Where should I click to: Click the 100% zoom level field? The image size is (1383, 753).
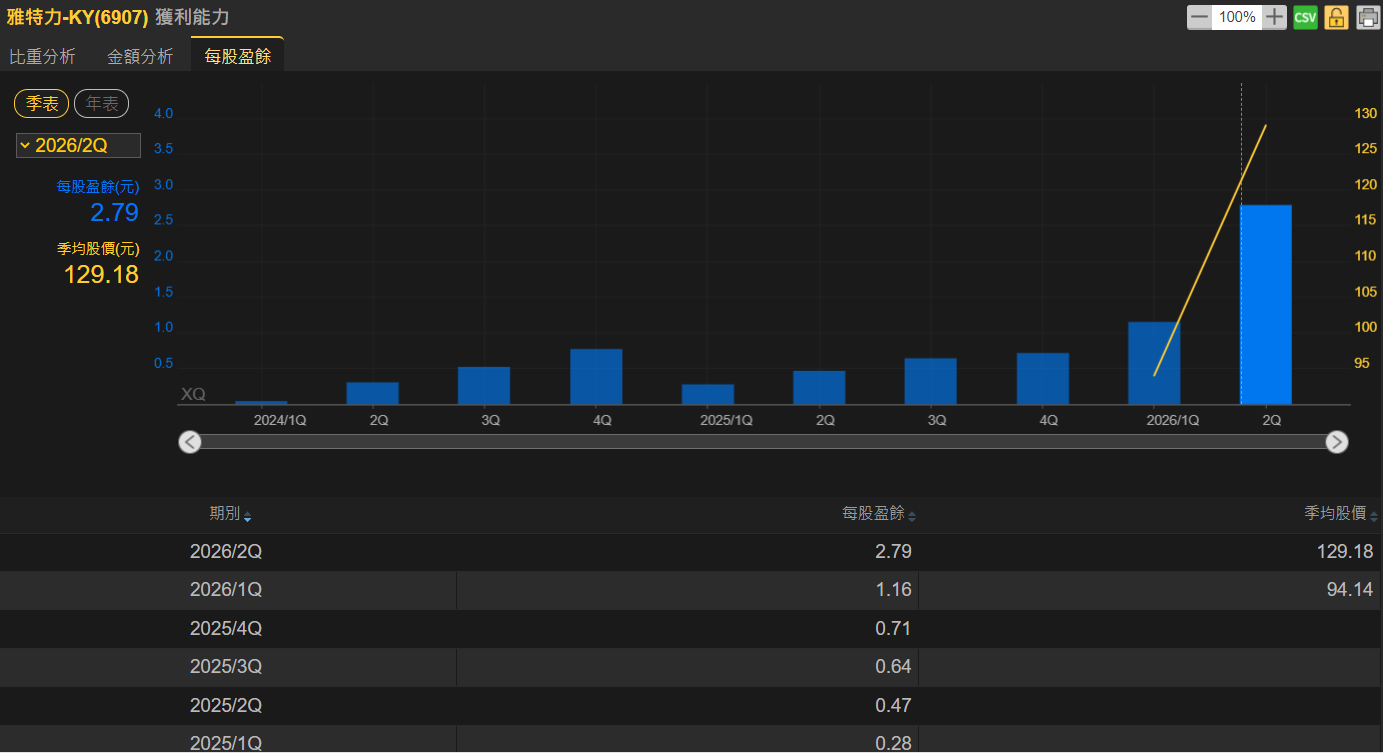(x=1237, y=17)
